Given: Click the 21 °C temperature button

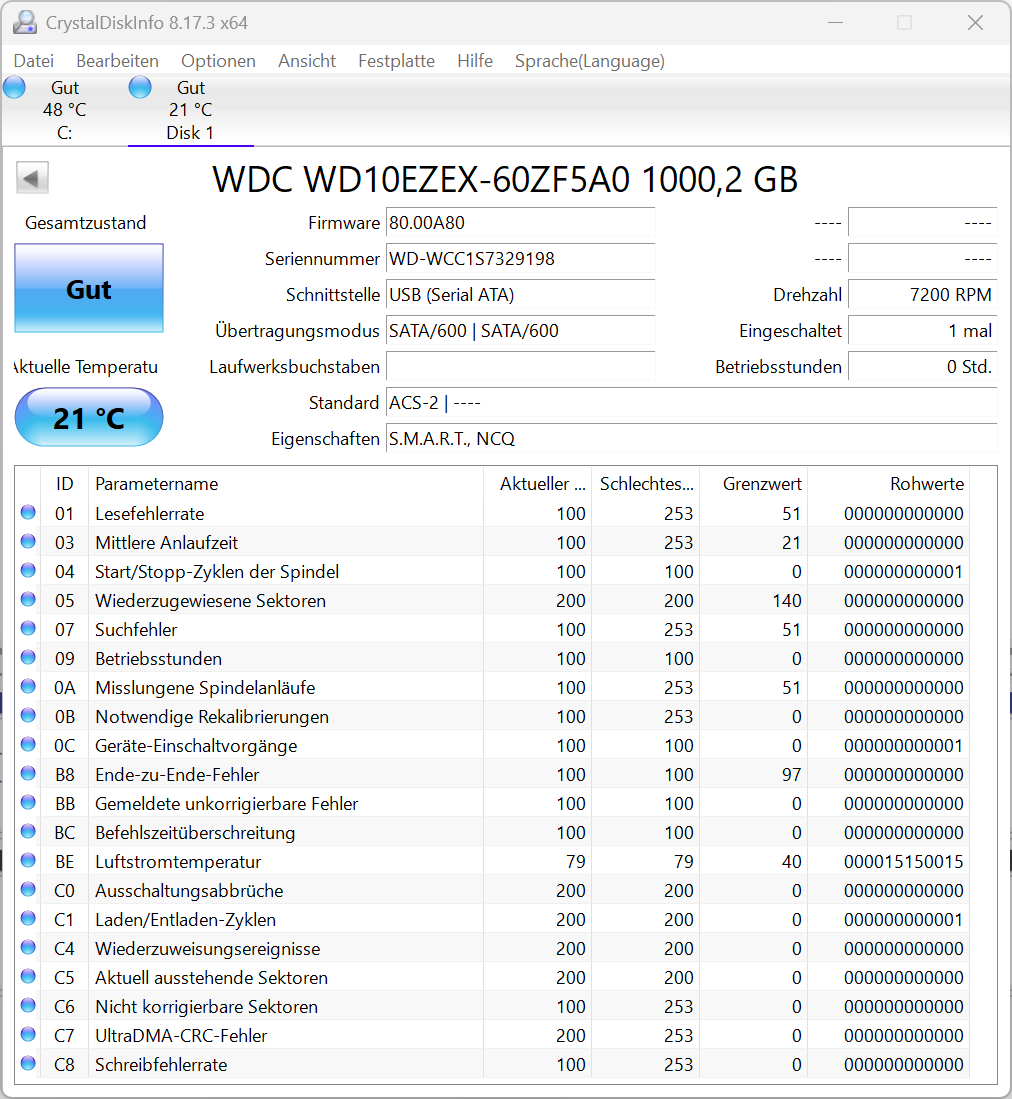Looking at the screenshot, I should tap(89, 418).
